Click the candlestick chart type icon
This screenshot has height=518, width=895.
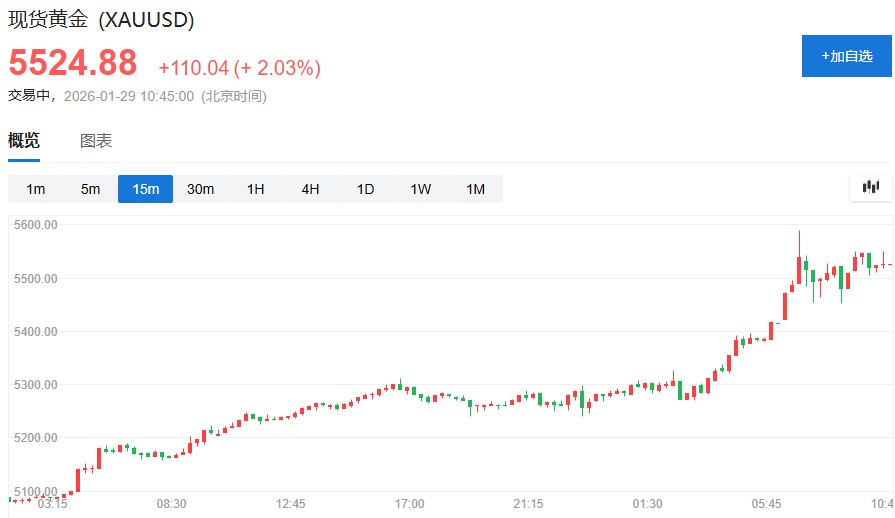click(870, 187)
